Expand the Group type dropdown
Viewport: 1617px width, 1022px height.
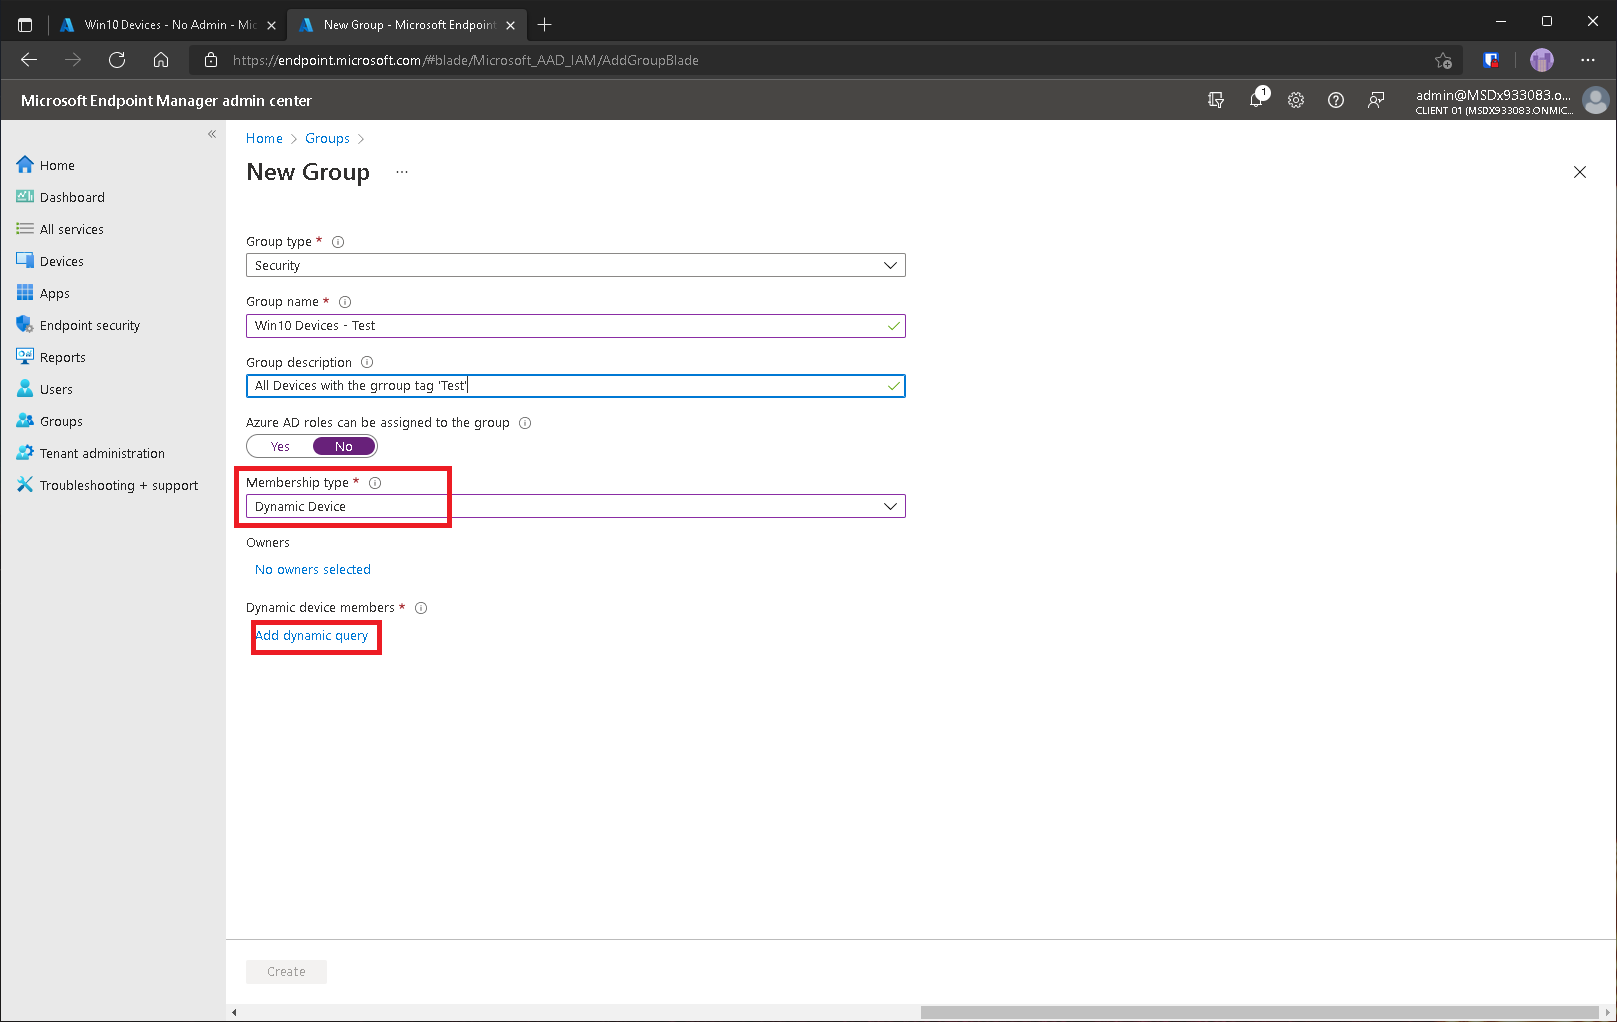point(576,265)
